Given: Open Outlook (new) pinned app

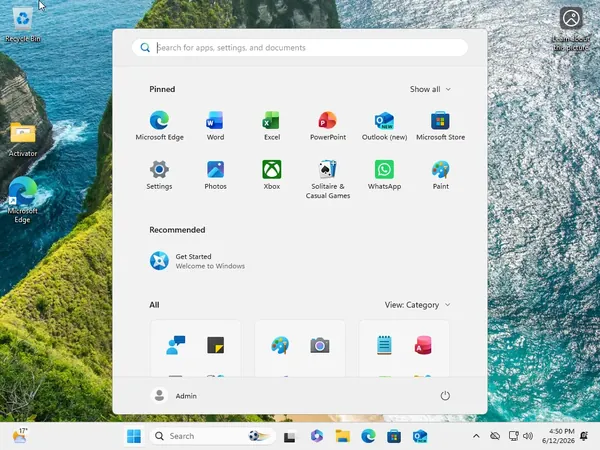Looking at the screenshot, I should coord(384,126).
